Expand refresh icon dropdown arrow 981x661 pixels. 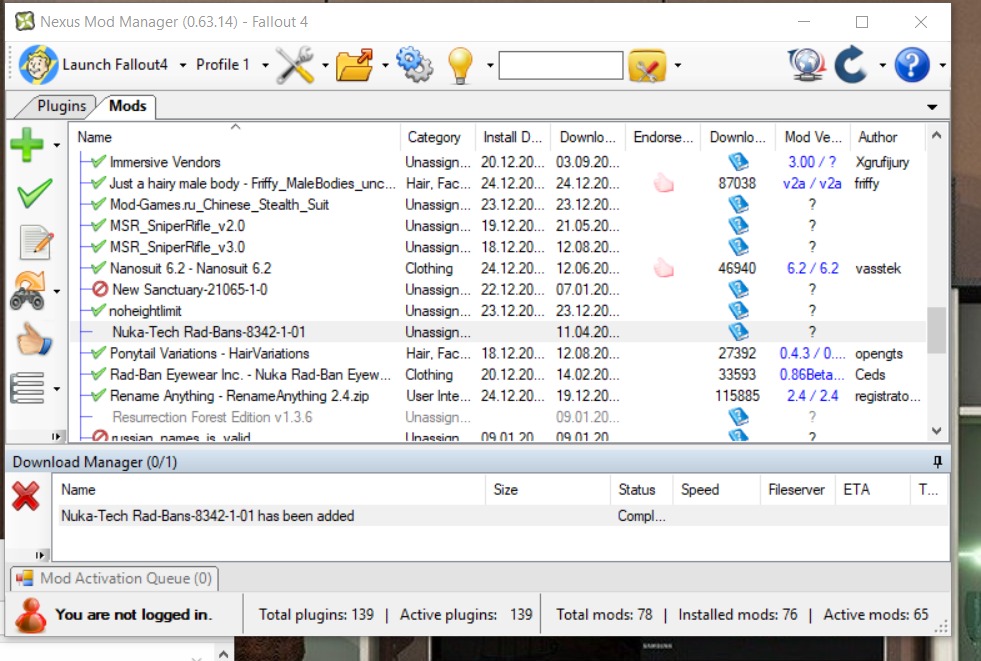pyautogui.click(x=882, y=65)
